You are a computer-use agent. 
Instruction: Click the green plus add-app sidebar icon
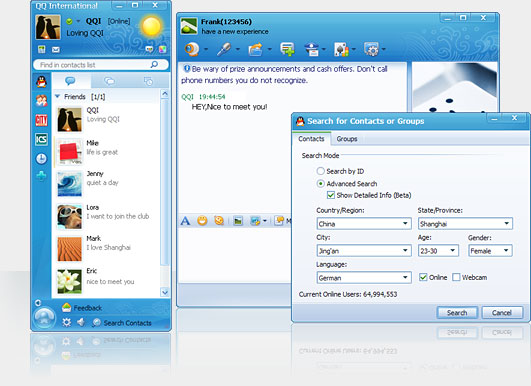pyautogui.click(x=41, y=176)
